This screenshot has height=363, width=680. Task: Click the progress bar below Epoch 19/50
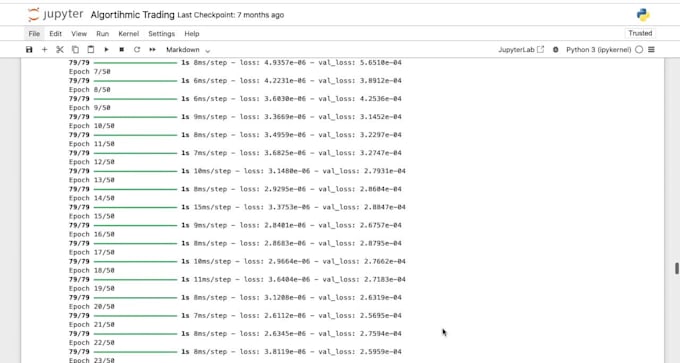coord(135,298)
